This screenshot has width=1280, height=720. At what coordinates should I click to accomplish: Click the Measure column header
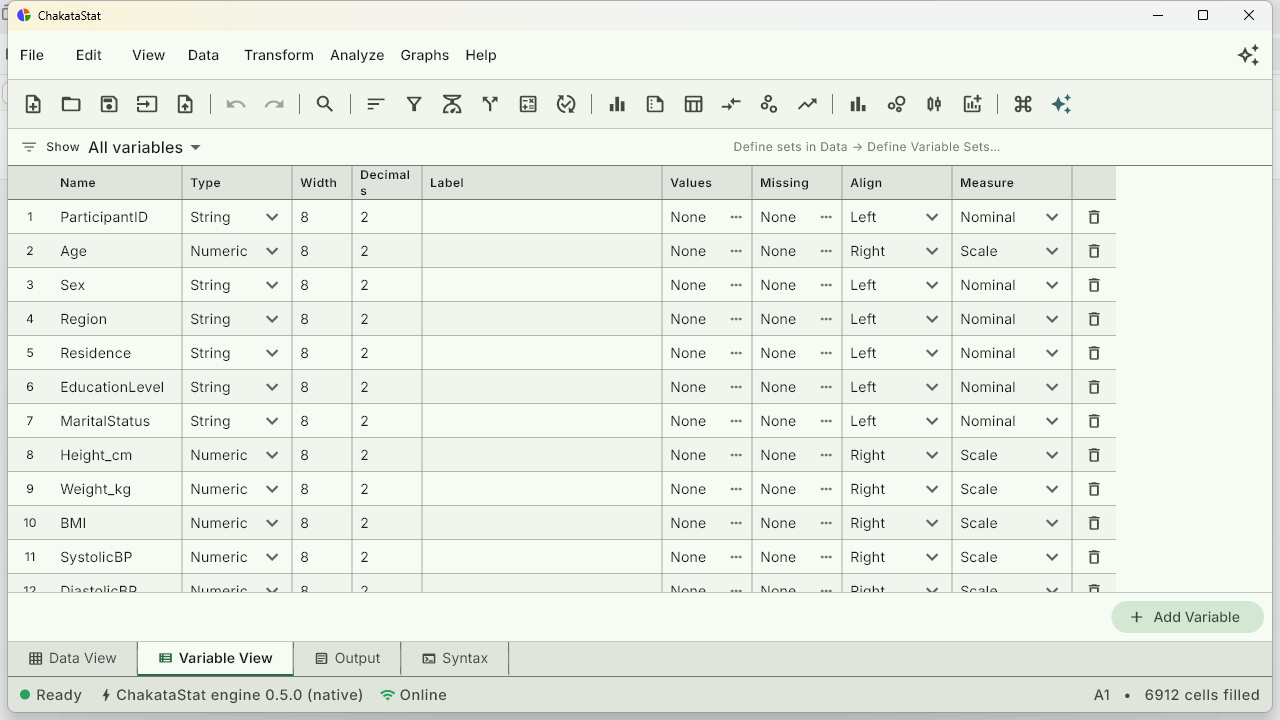coord(1011,183)
